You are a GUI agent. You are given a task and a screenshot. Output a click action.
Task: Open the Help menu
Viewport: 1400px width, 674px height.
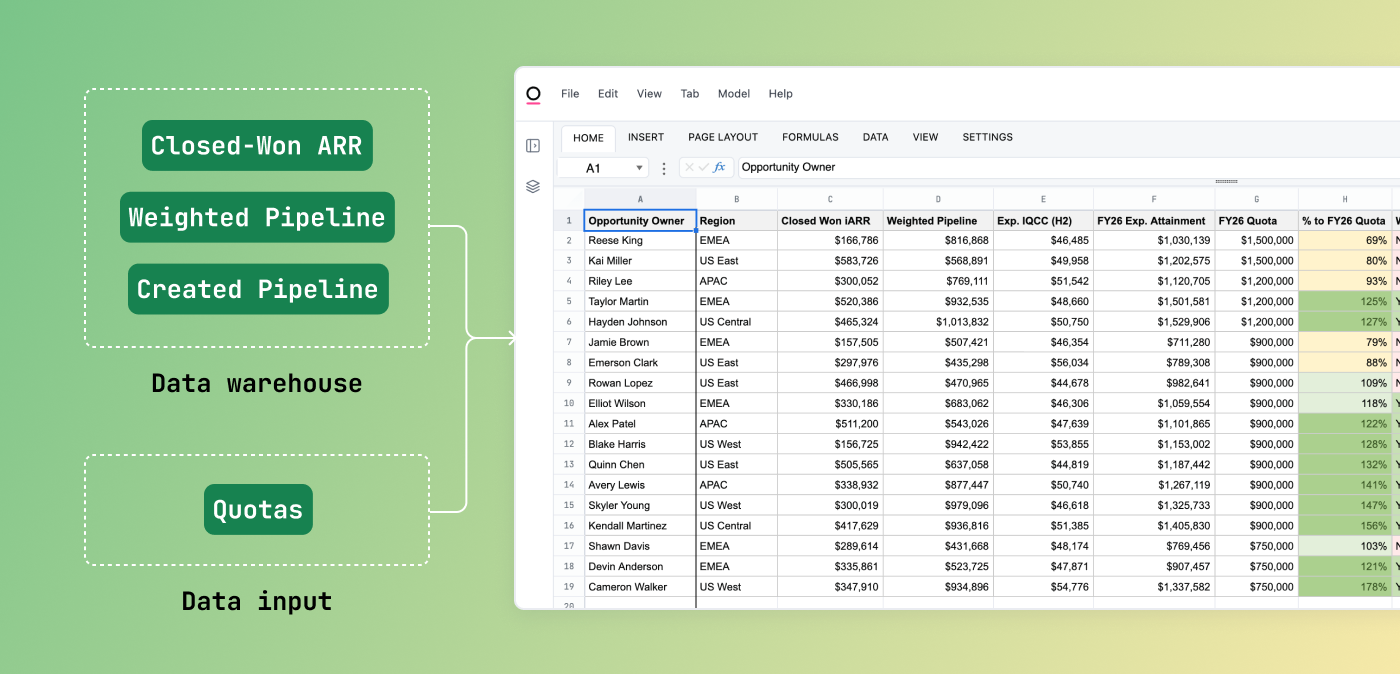(x=780, y=94)
